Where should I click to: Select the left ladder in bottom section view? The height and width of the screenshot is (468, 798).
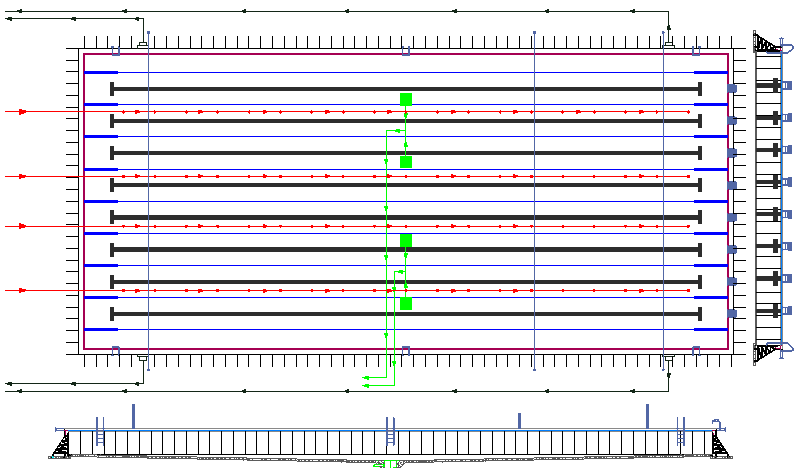pyautogui.click(x=98, y=438)
